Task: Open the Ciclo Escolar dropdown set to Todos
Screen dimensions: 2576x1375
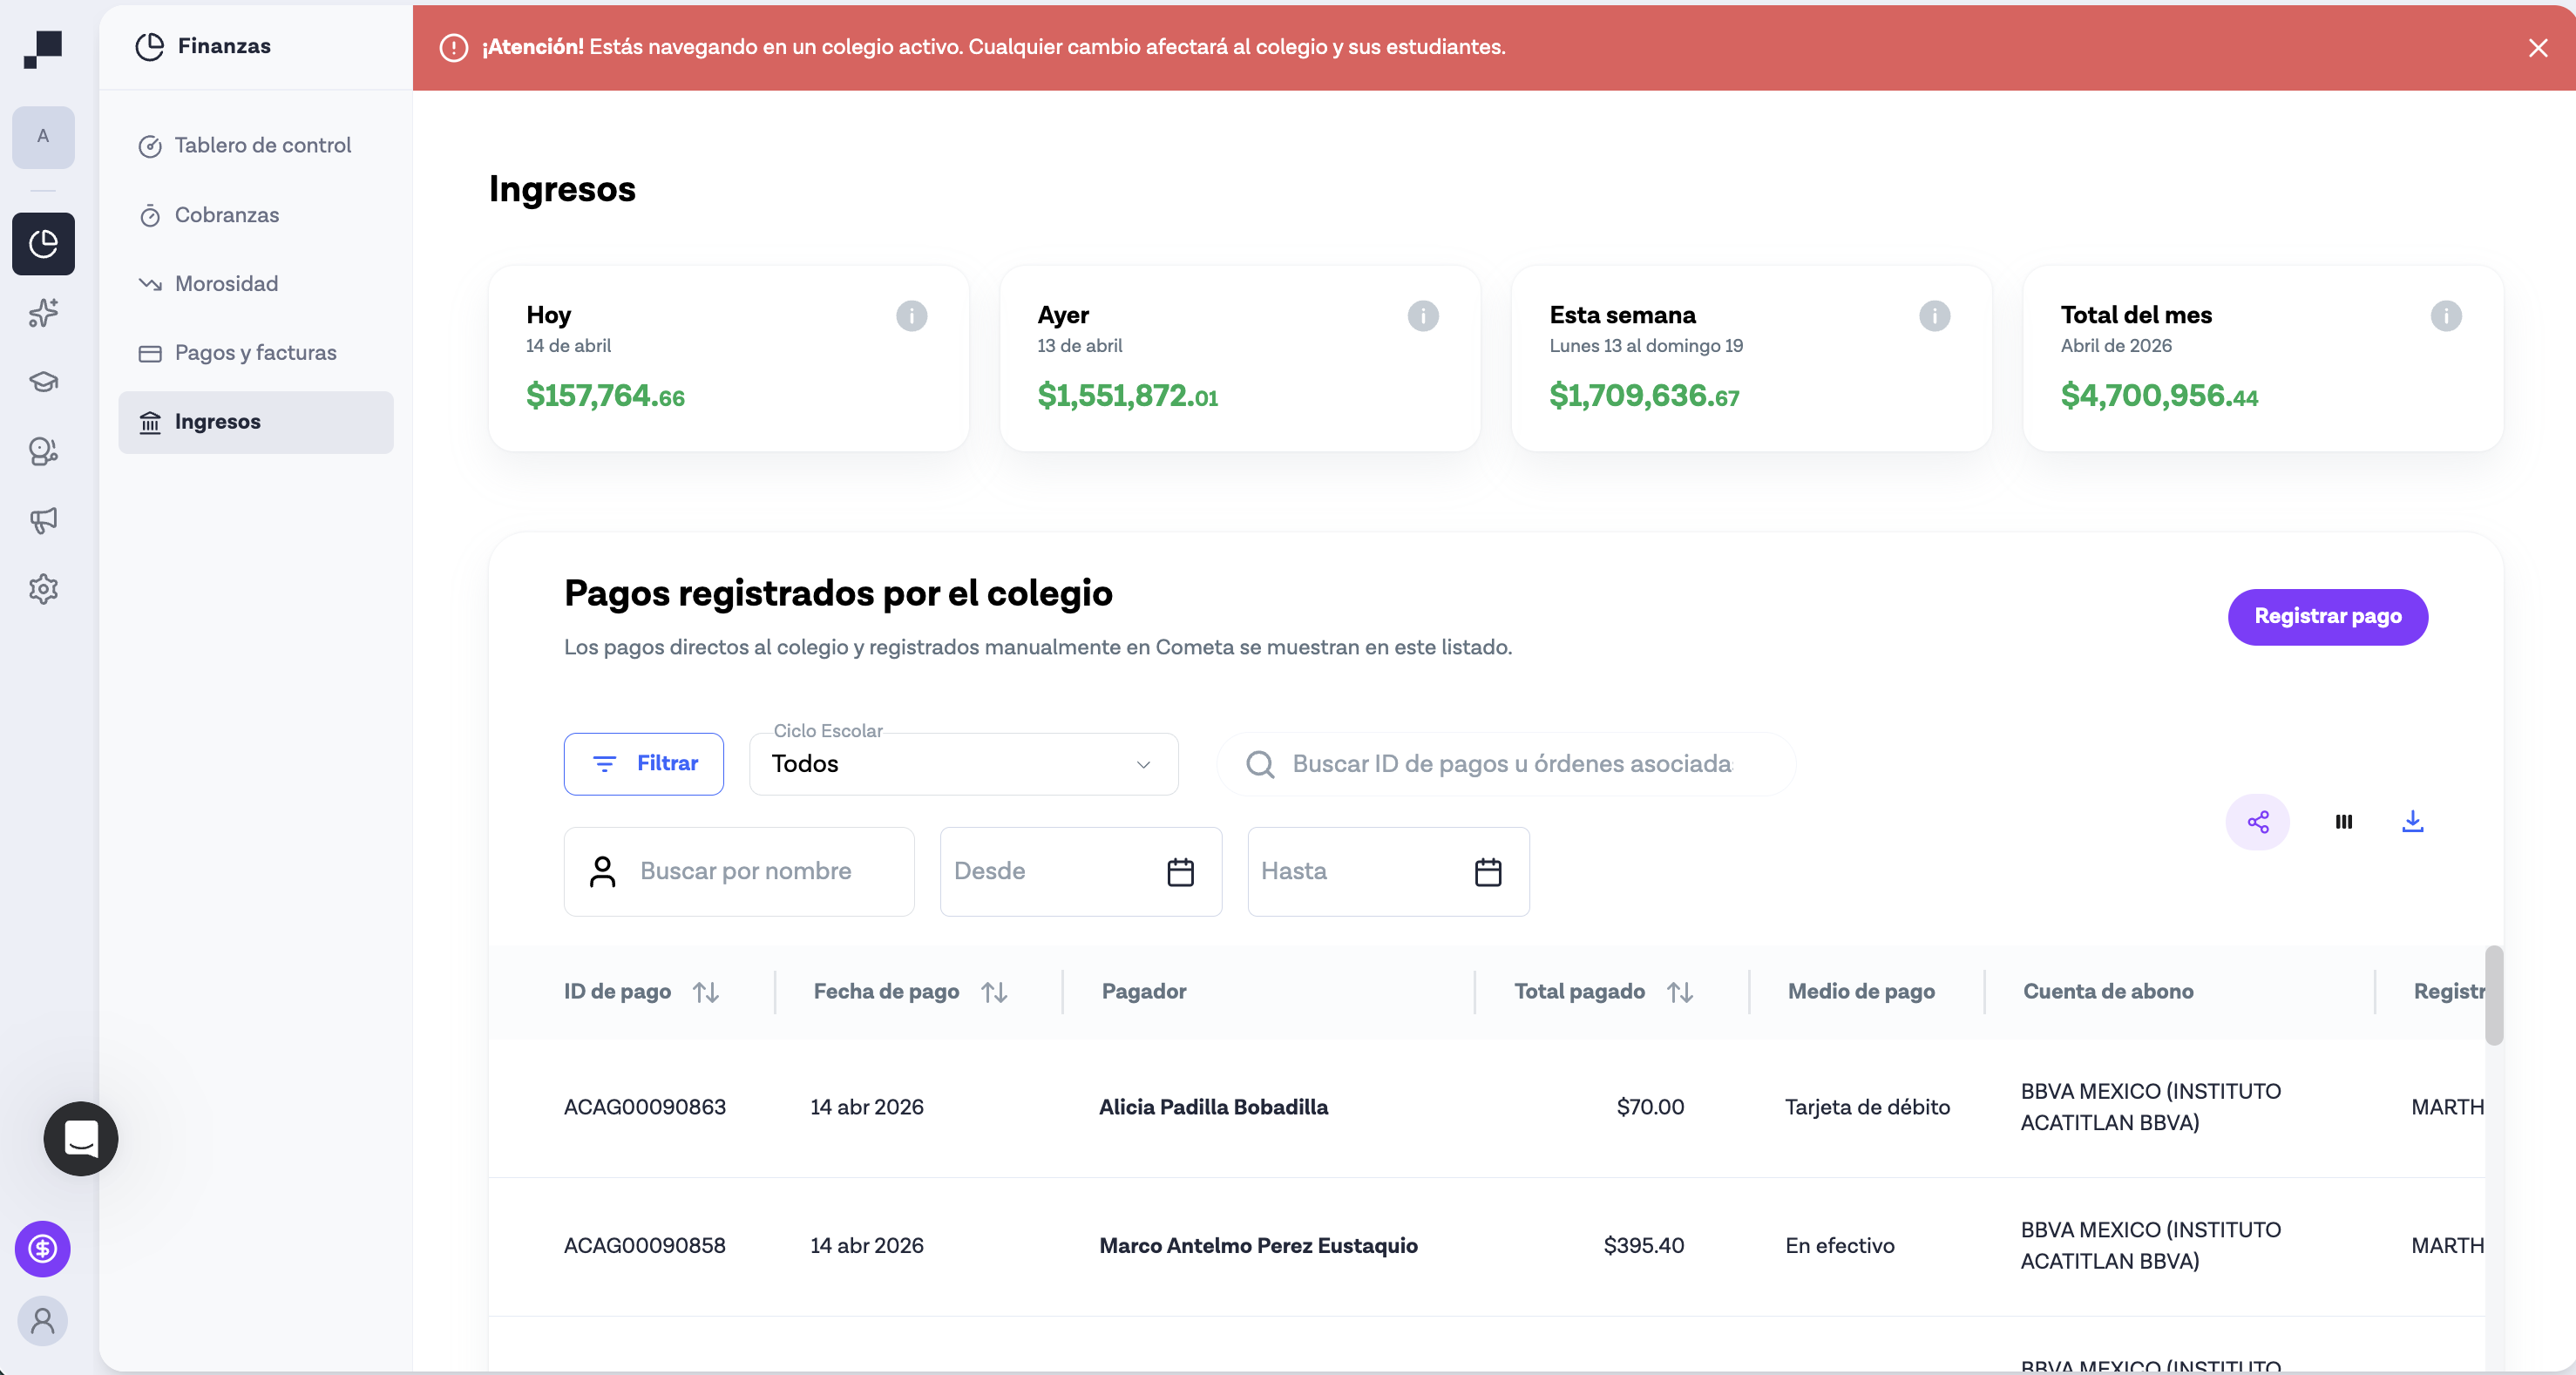Action: (963, 764)
